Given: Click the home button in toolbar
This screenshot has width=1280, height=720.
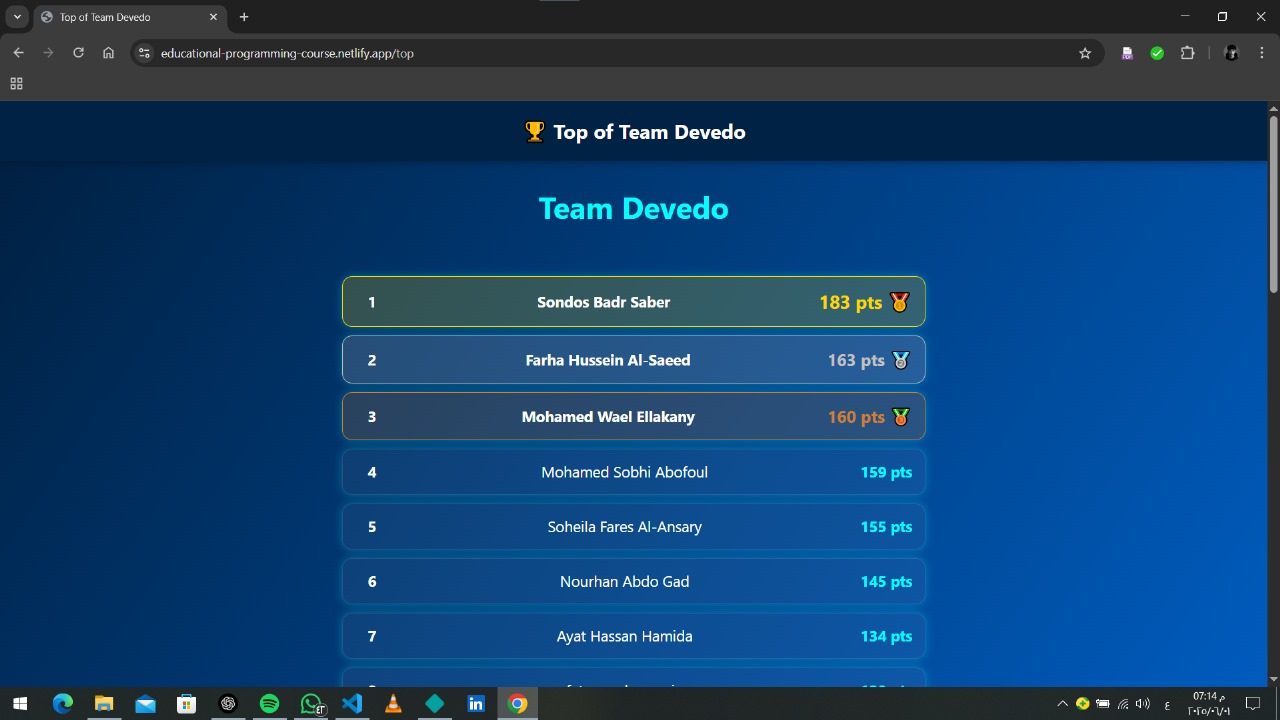Looking at the screenshot, I should (x=108, y=53).
